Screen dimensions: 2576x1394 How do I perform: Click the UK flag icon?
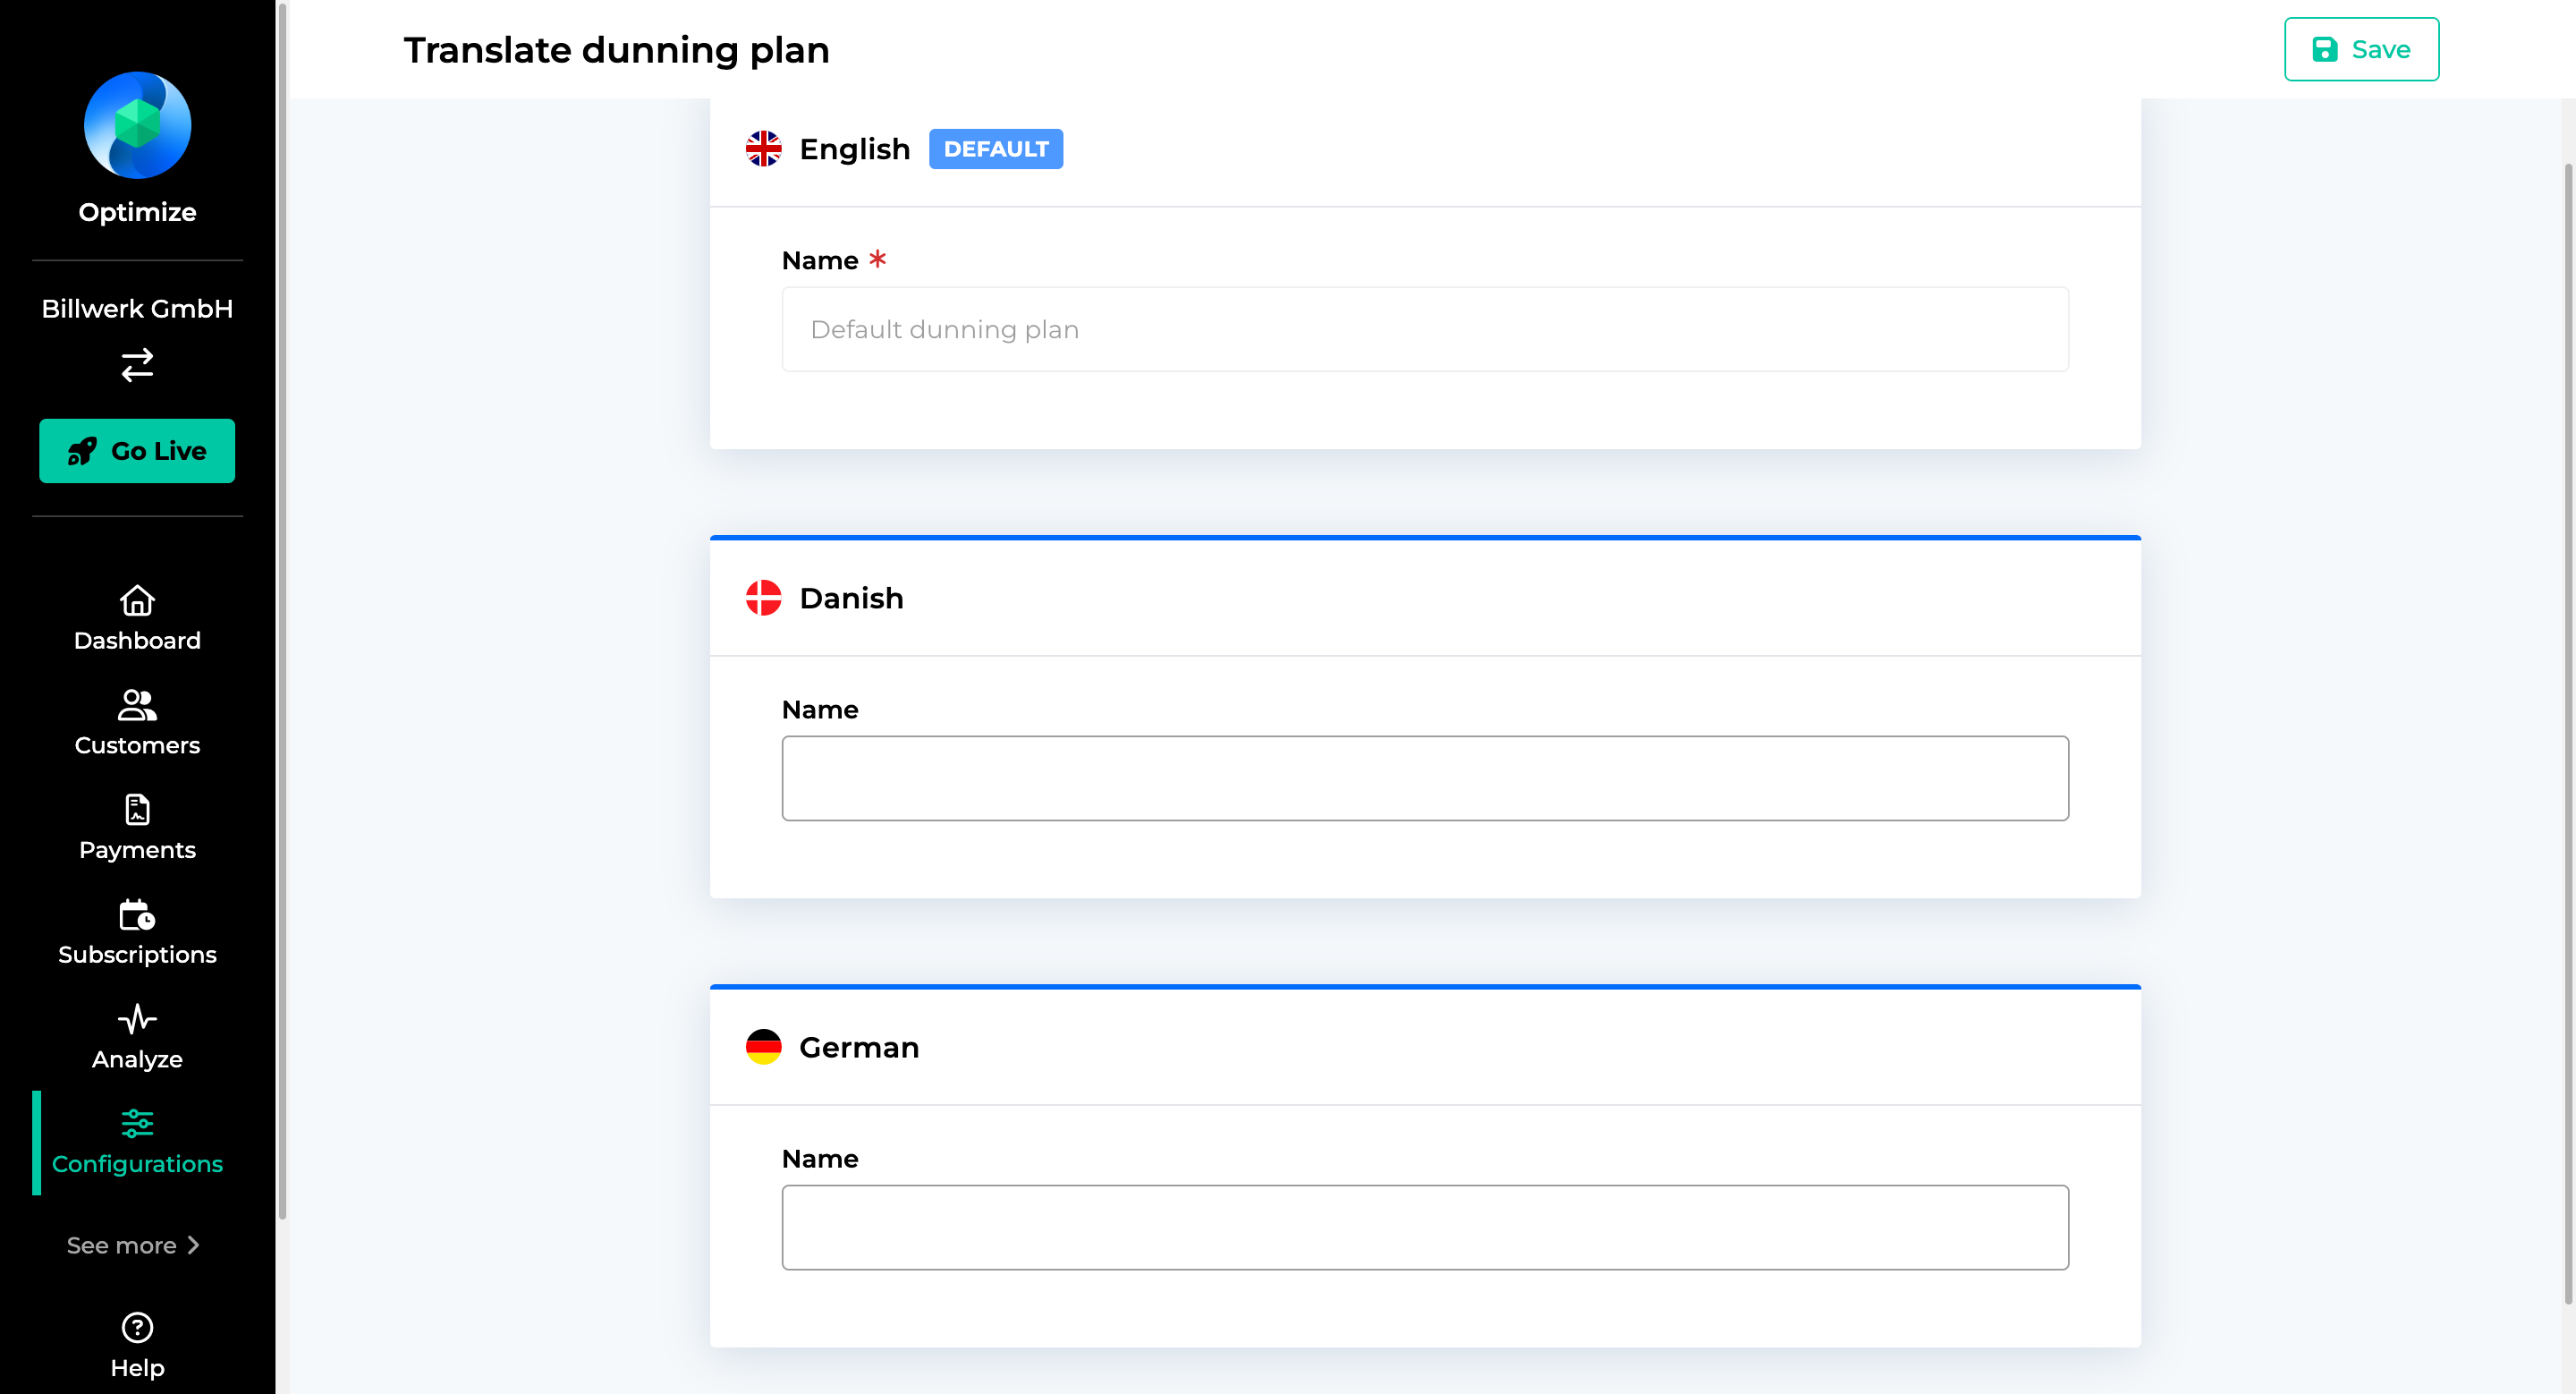coord(764,149)
